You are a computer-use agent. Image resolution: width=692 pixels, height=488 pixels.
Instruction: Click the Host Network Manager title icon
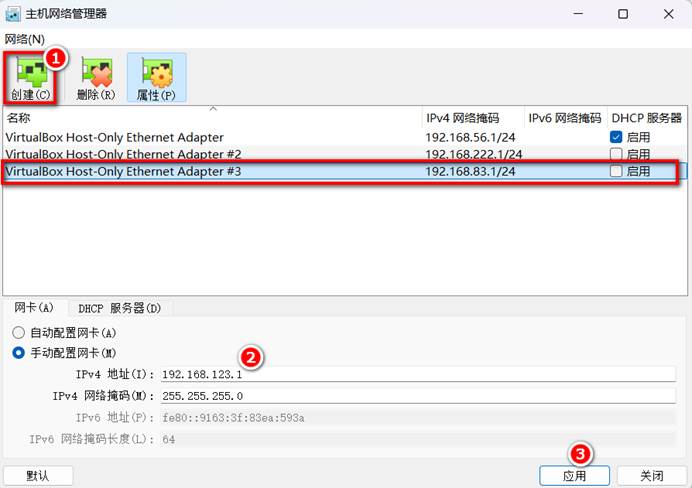click(x=12, y=14)
